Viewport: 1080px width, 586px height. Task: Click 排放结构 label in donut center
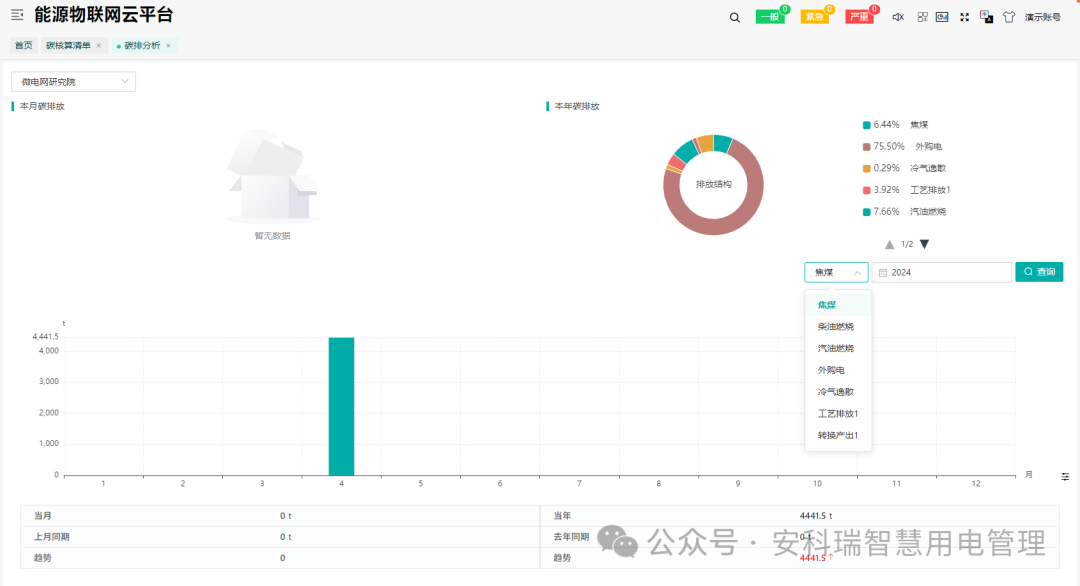pos(714,185)
